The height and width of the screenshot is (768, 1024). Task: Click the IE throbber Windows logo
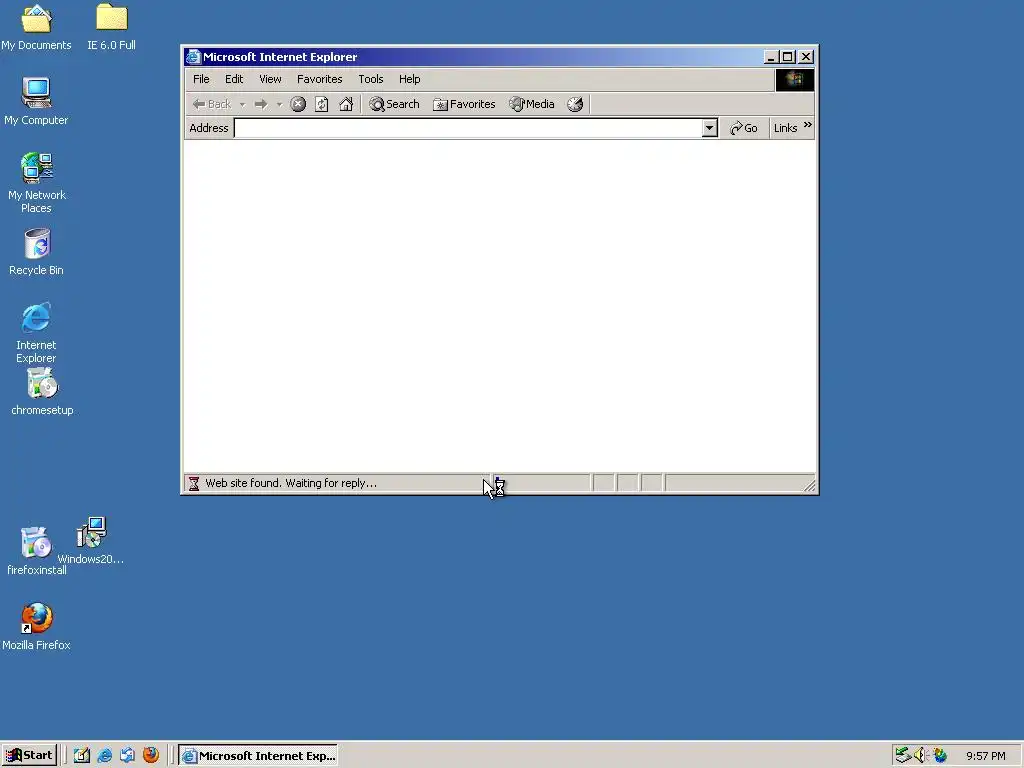(x=794, y=80)
